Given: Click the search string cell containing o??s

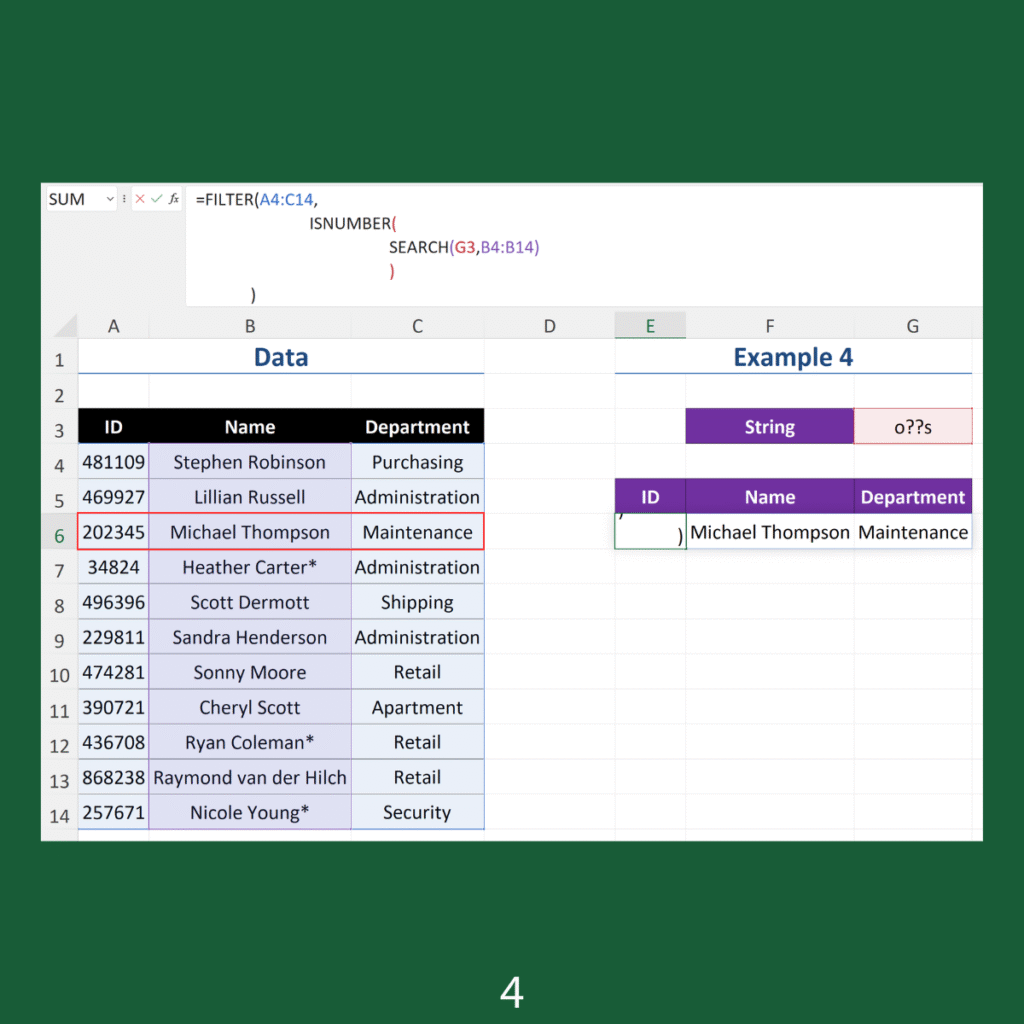Looking at the screenshot, I should (x=912, y=427).
